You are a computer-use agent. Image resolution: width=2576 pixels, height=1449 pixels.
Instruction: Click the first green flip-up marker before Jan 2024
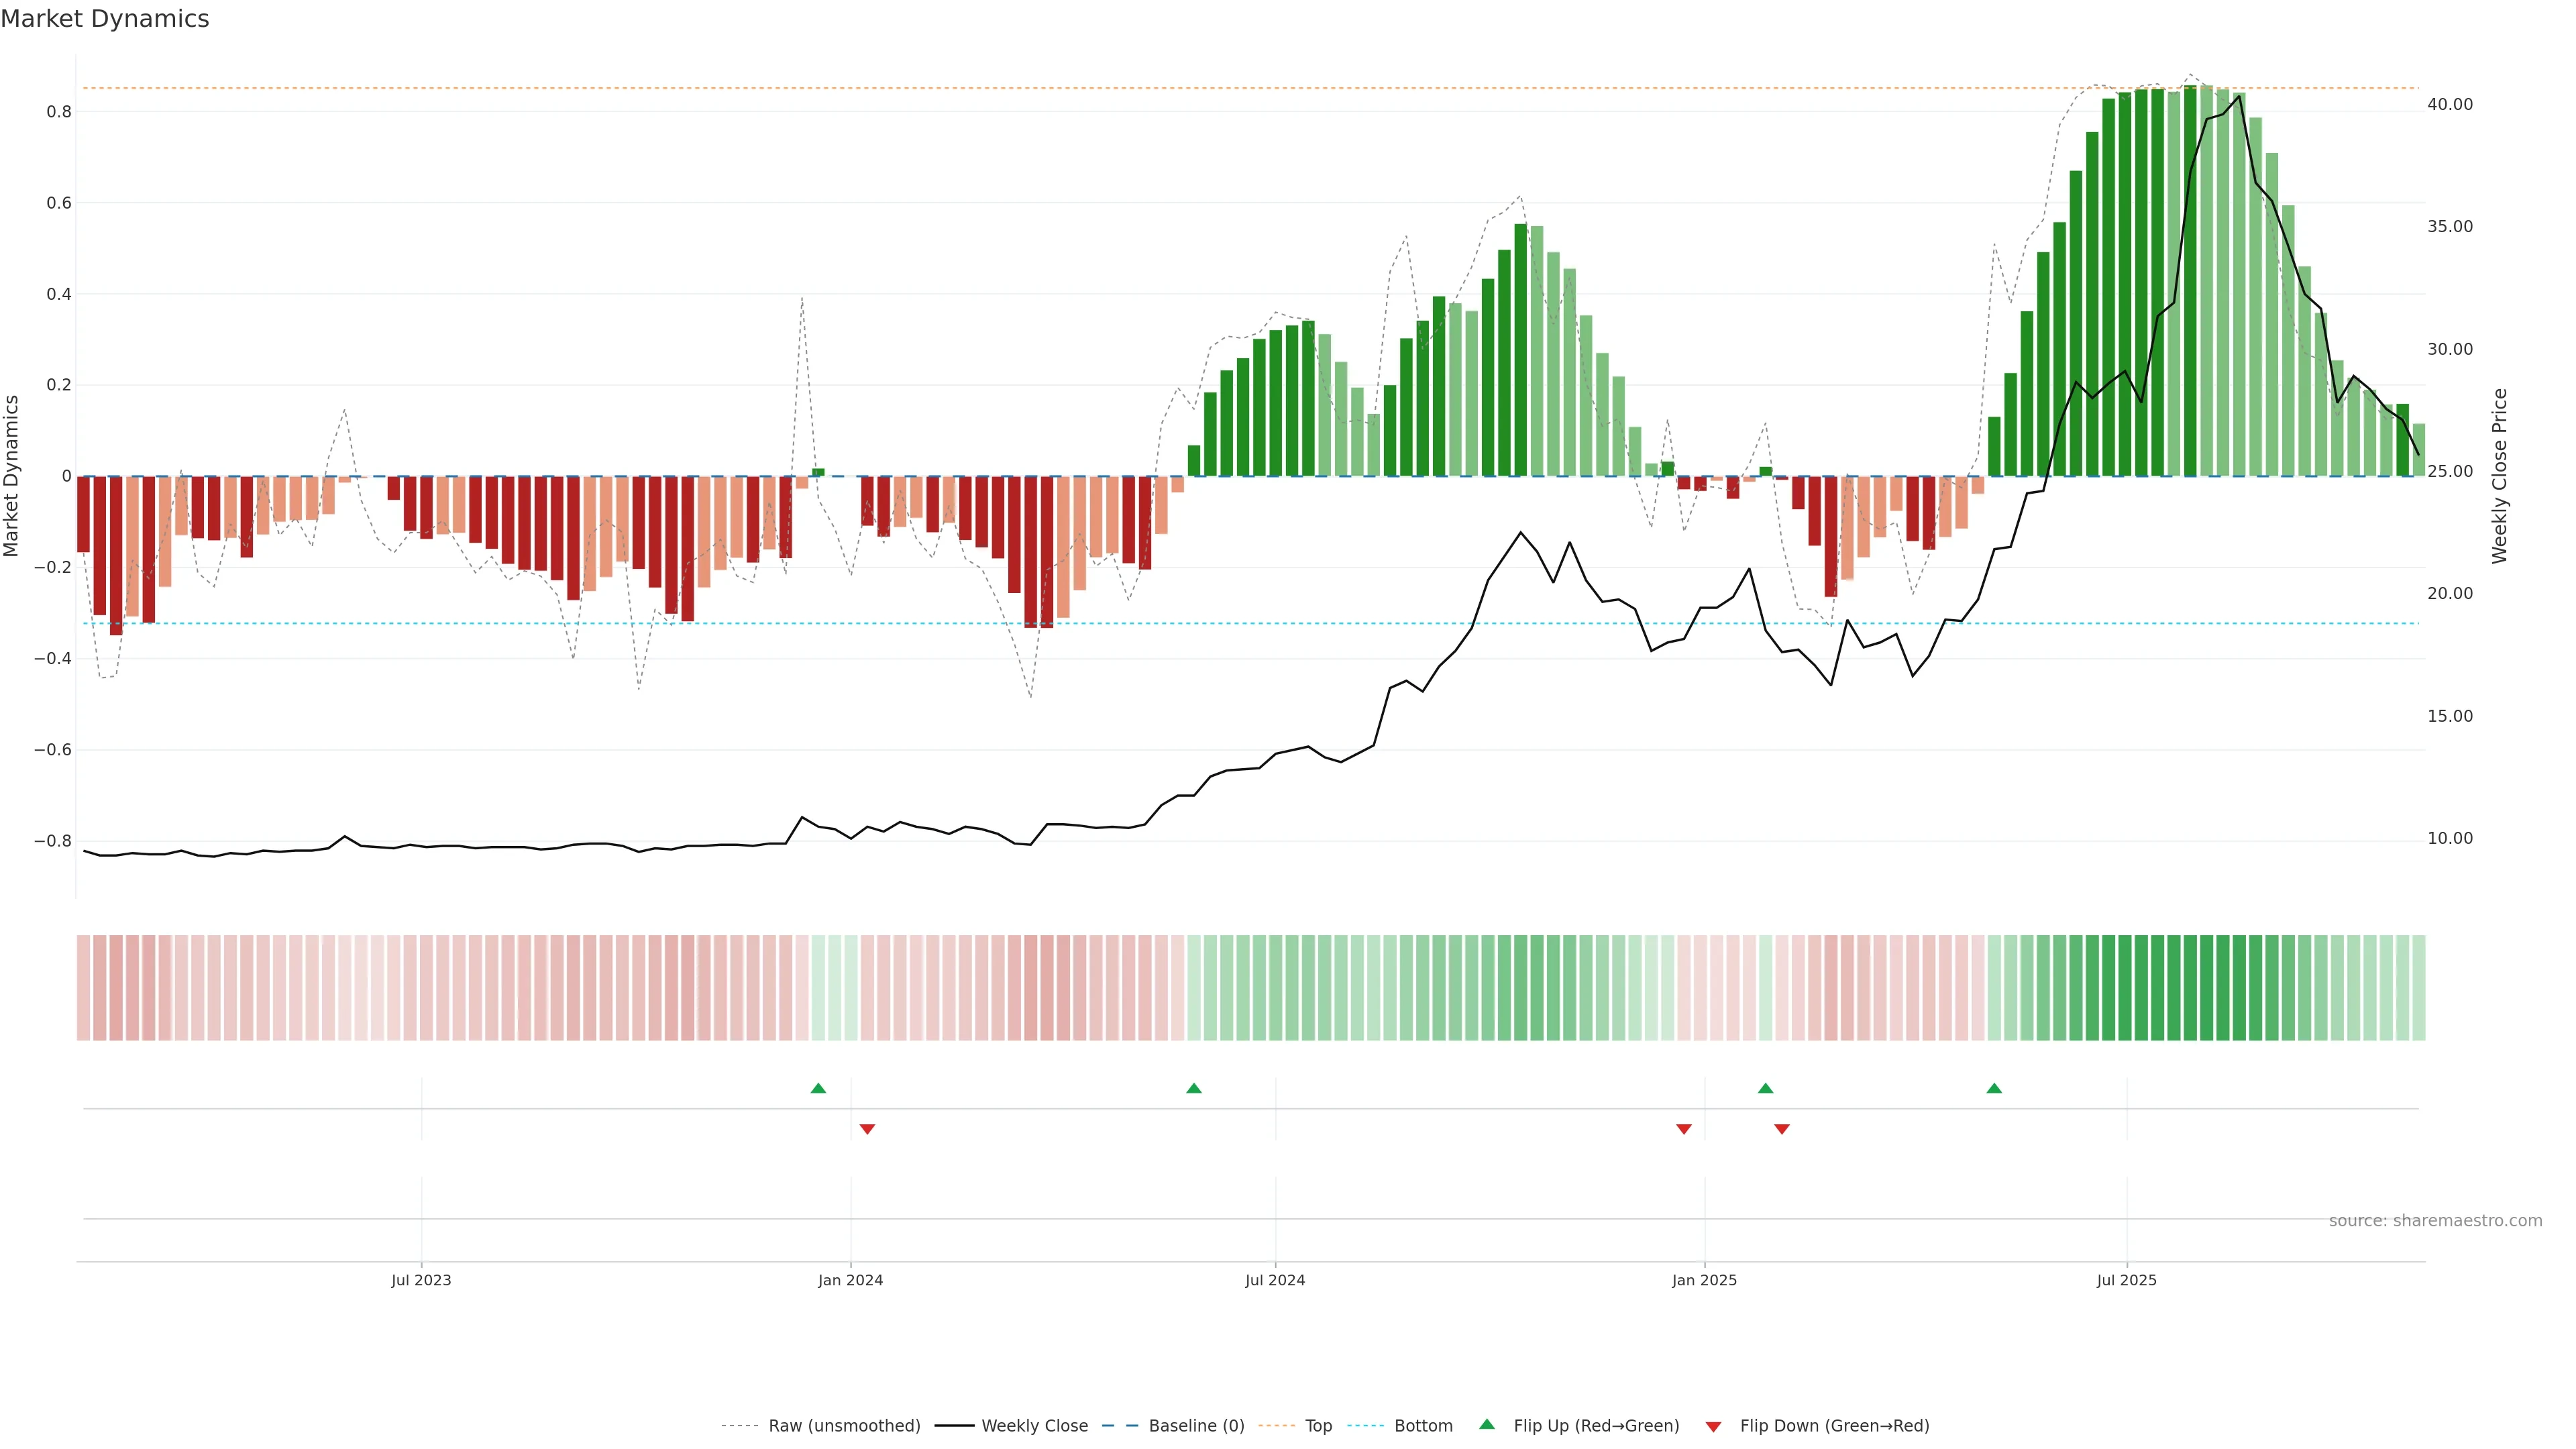click(x=818, y=1088)
